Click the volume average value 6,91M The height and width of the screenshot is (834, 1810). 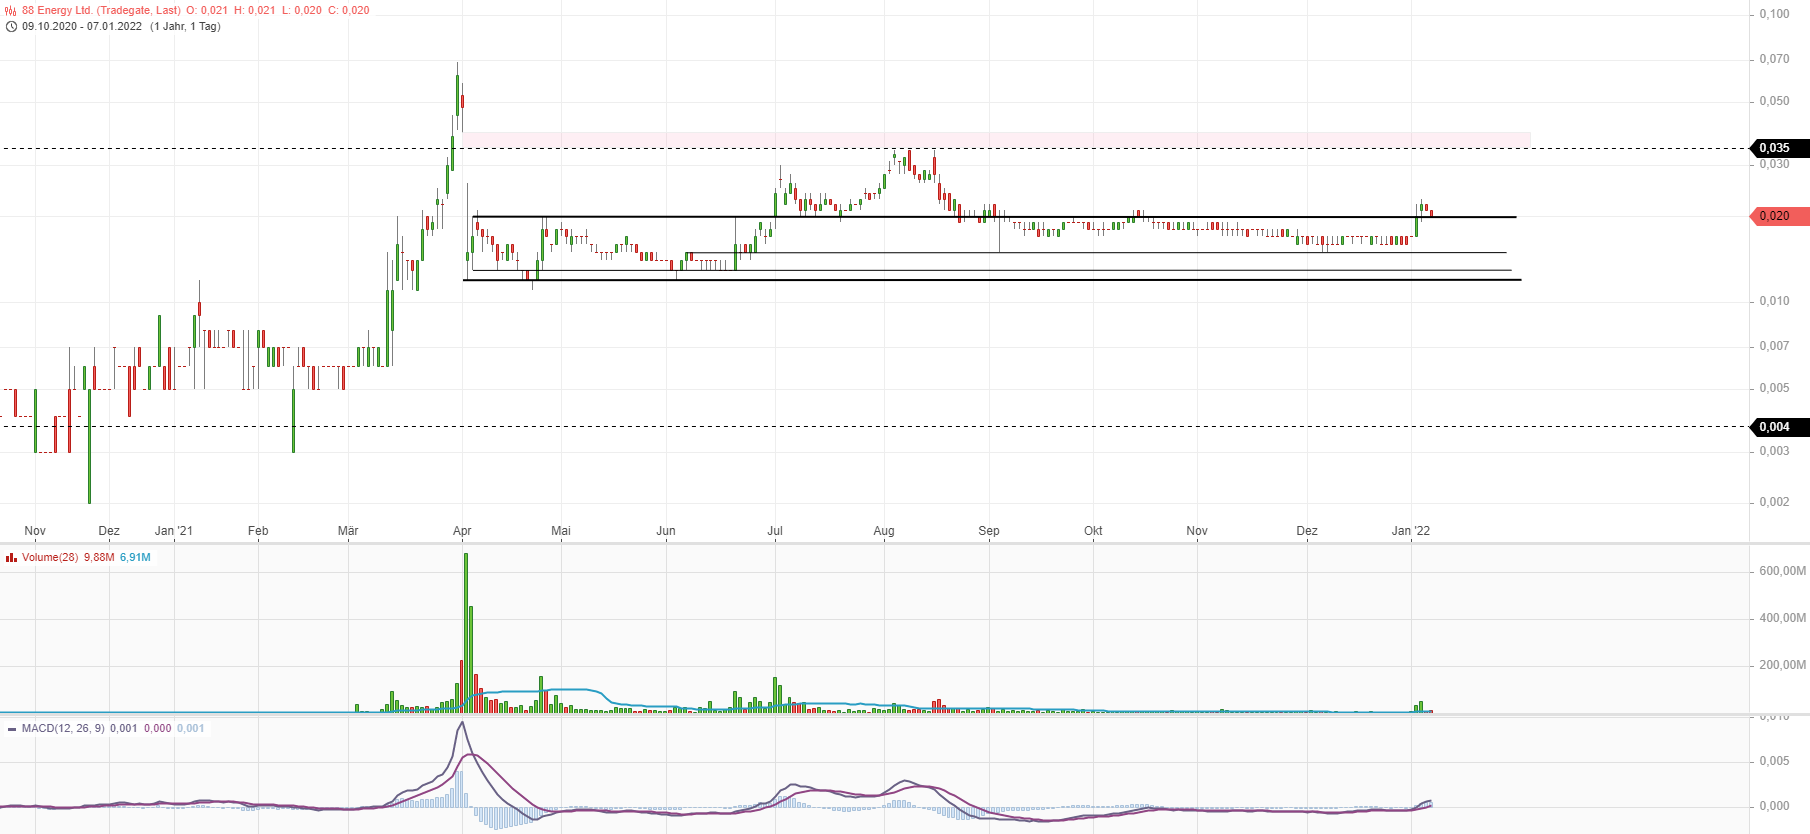pos(135,557)
